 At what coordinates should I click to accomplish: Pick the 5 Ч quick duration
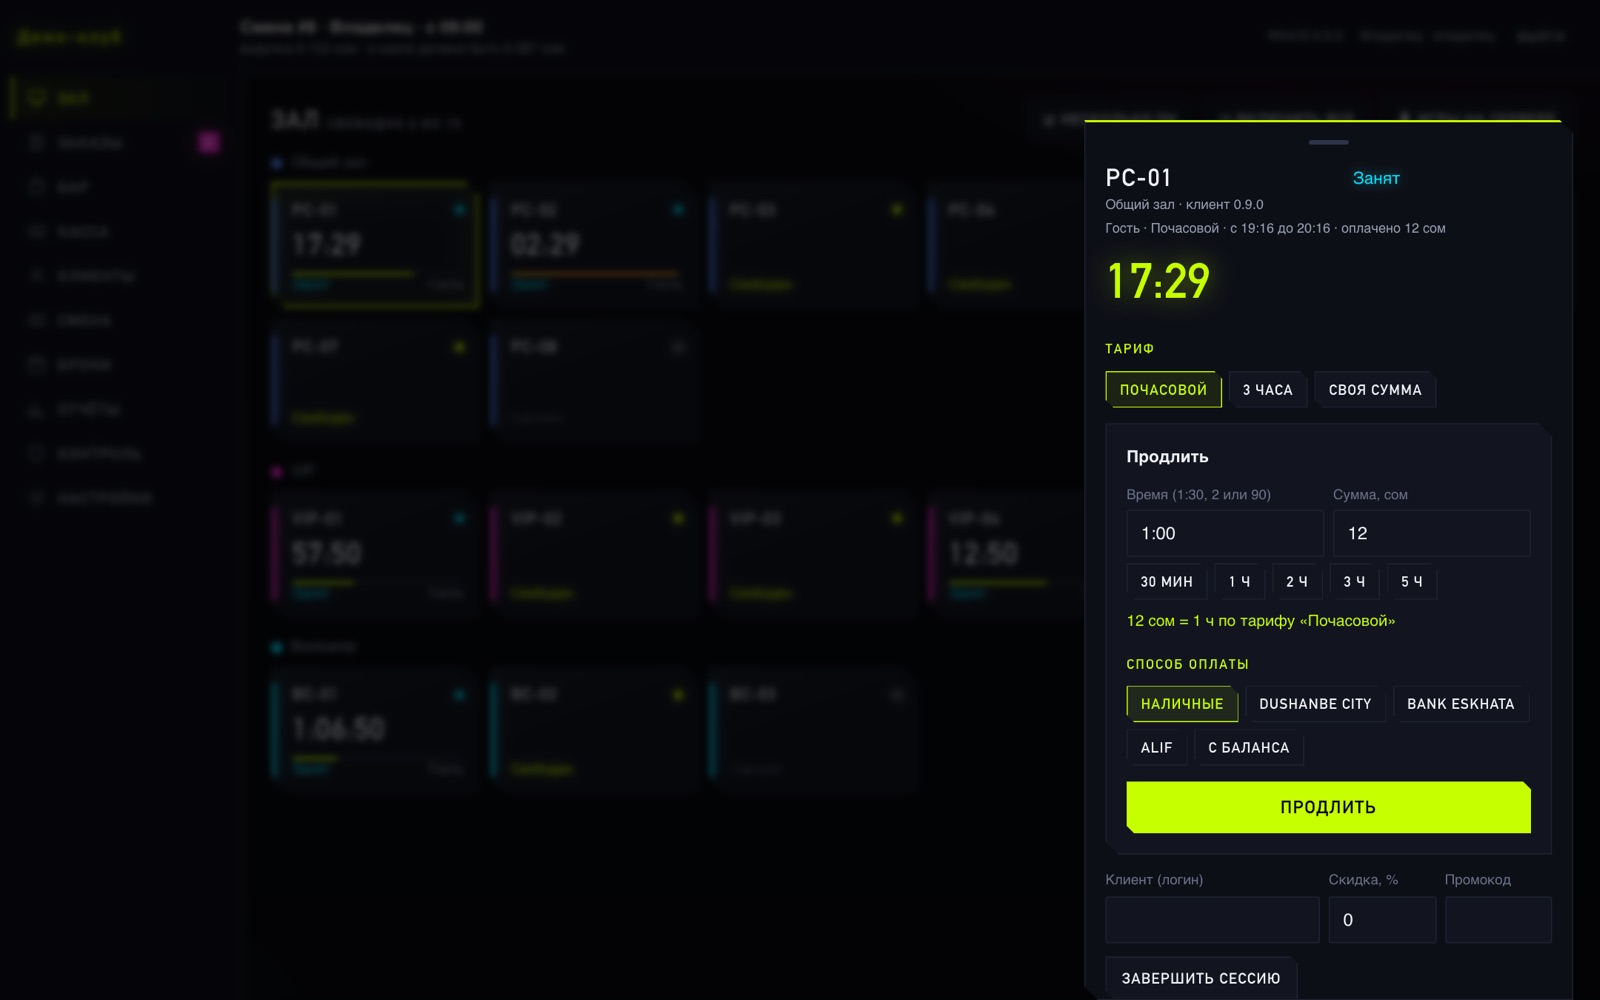click(1412, 582)
